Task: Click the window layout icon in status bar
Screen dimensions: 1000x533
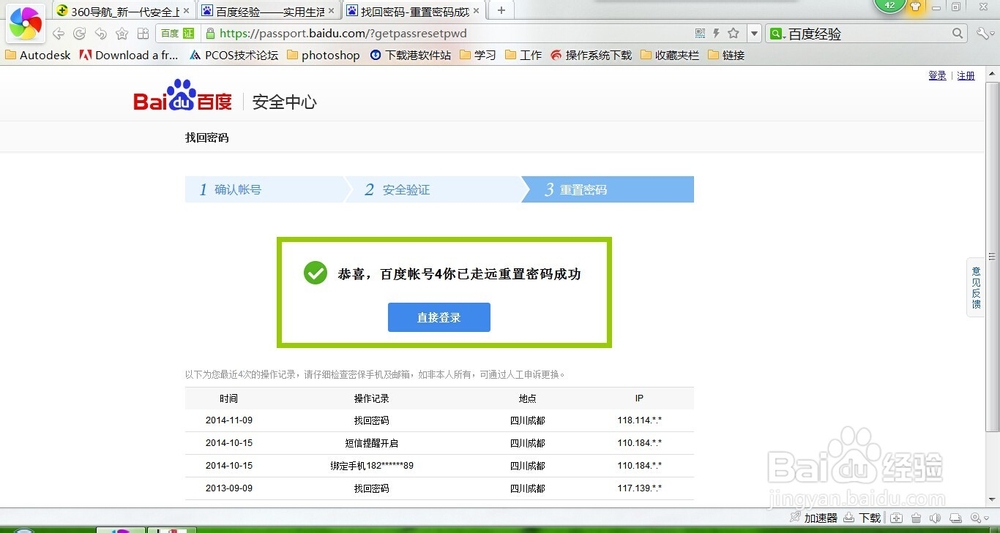Action: pyautogui.click(x=955, y=518)
